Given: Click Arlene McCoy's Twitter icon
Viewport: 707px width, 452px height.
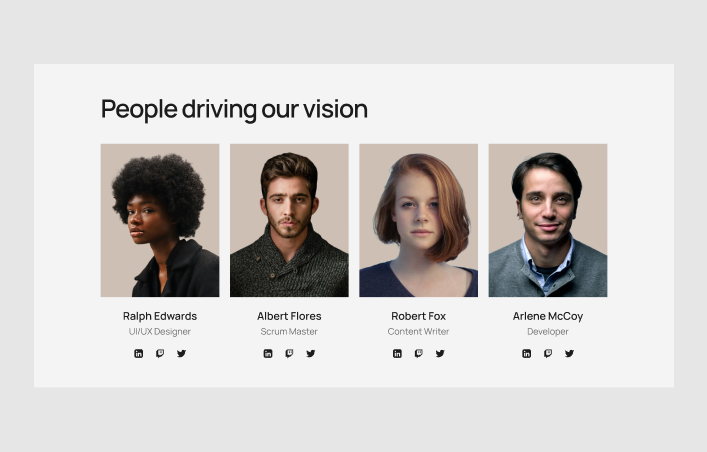Looking at the screenshot, I should (569, 354).
